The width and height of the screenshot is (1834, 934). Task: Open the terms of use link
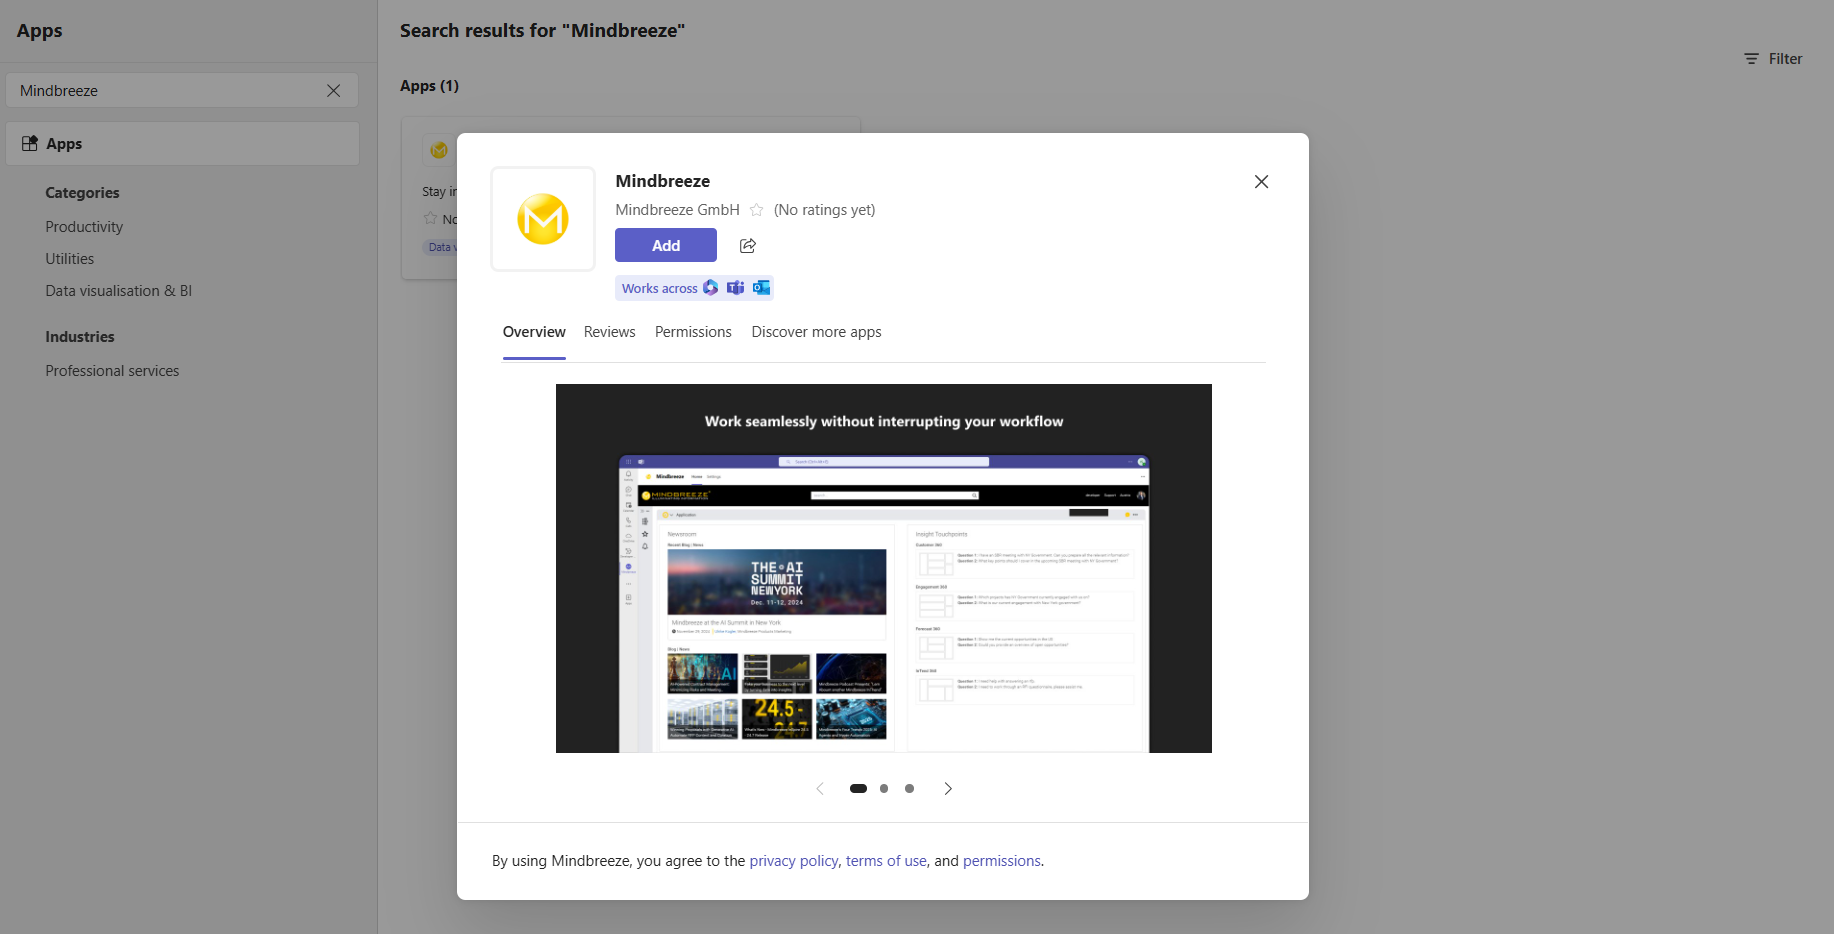point(886,861)
